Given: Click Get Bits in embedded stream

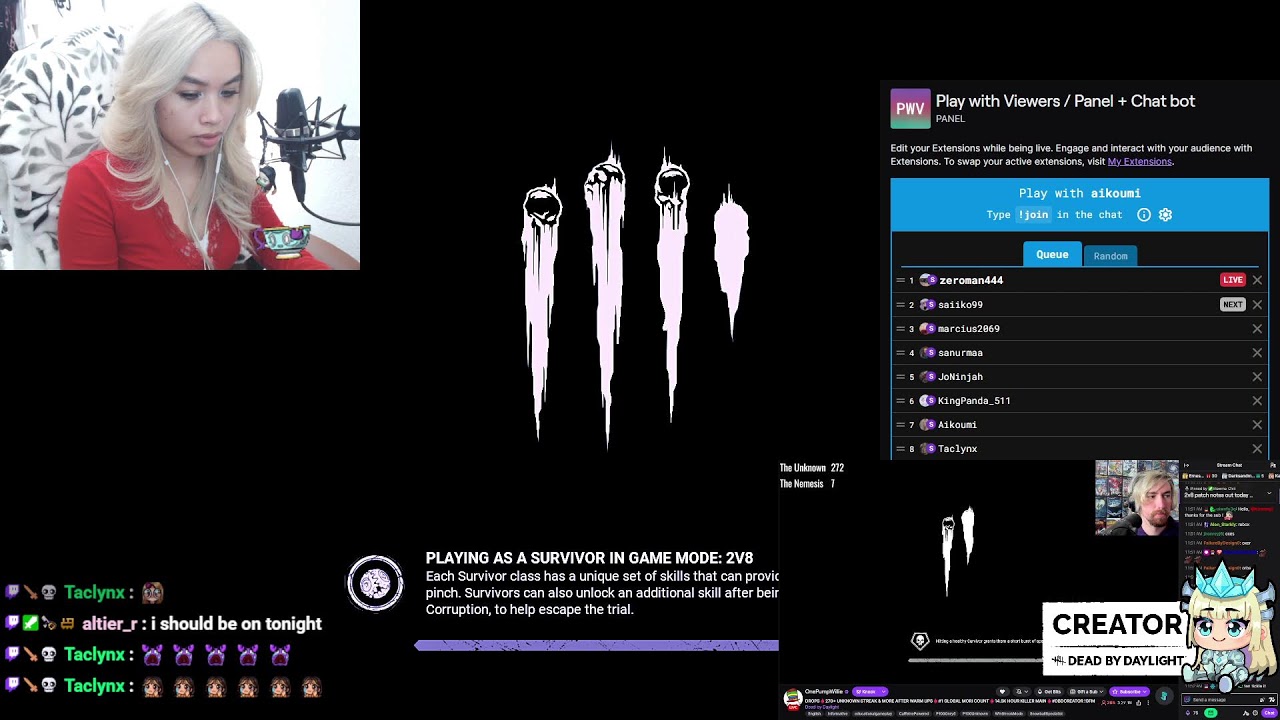Looking at the screenshot, I should (x=1049, y=691).
